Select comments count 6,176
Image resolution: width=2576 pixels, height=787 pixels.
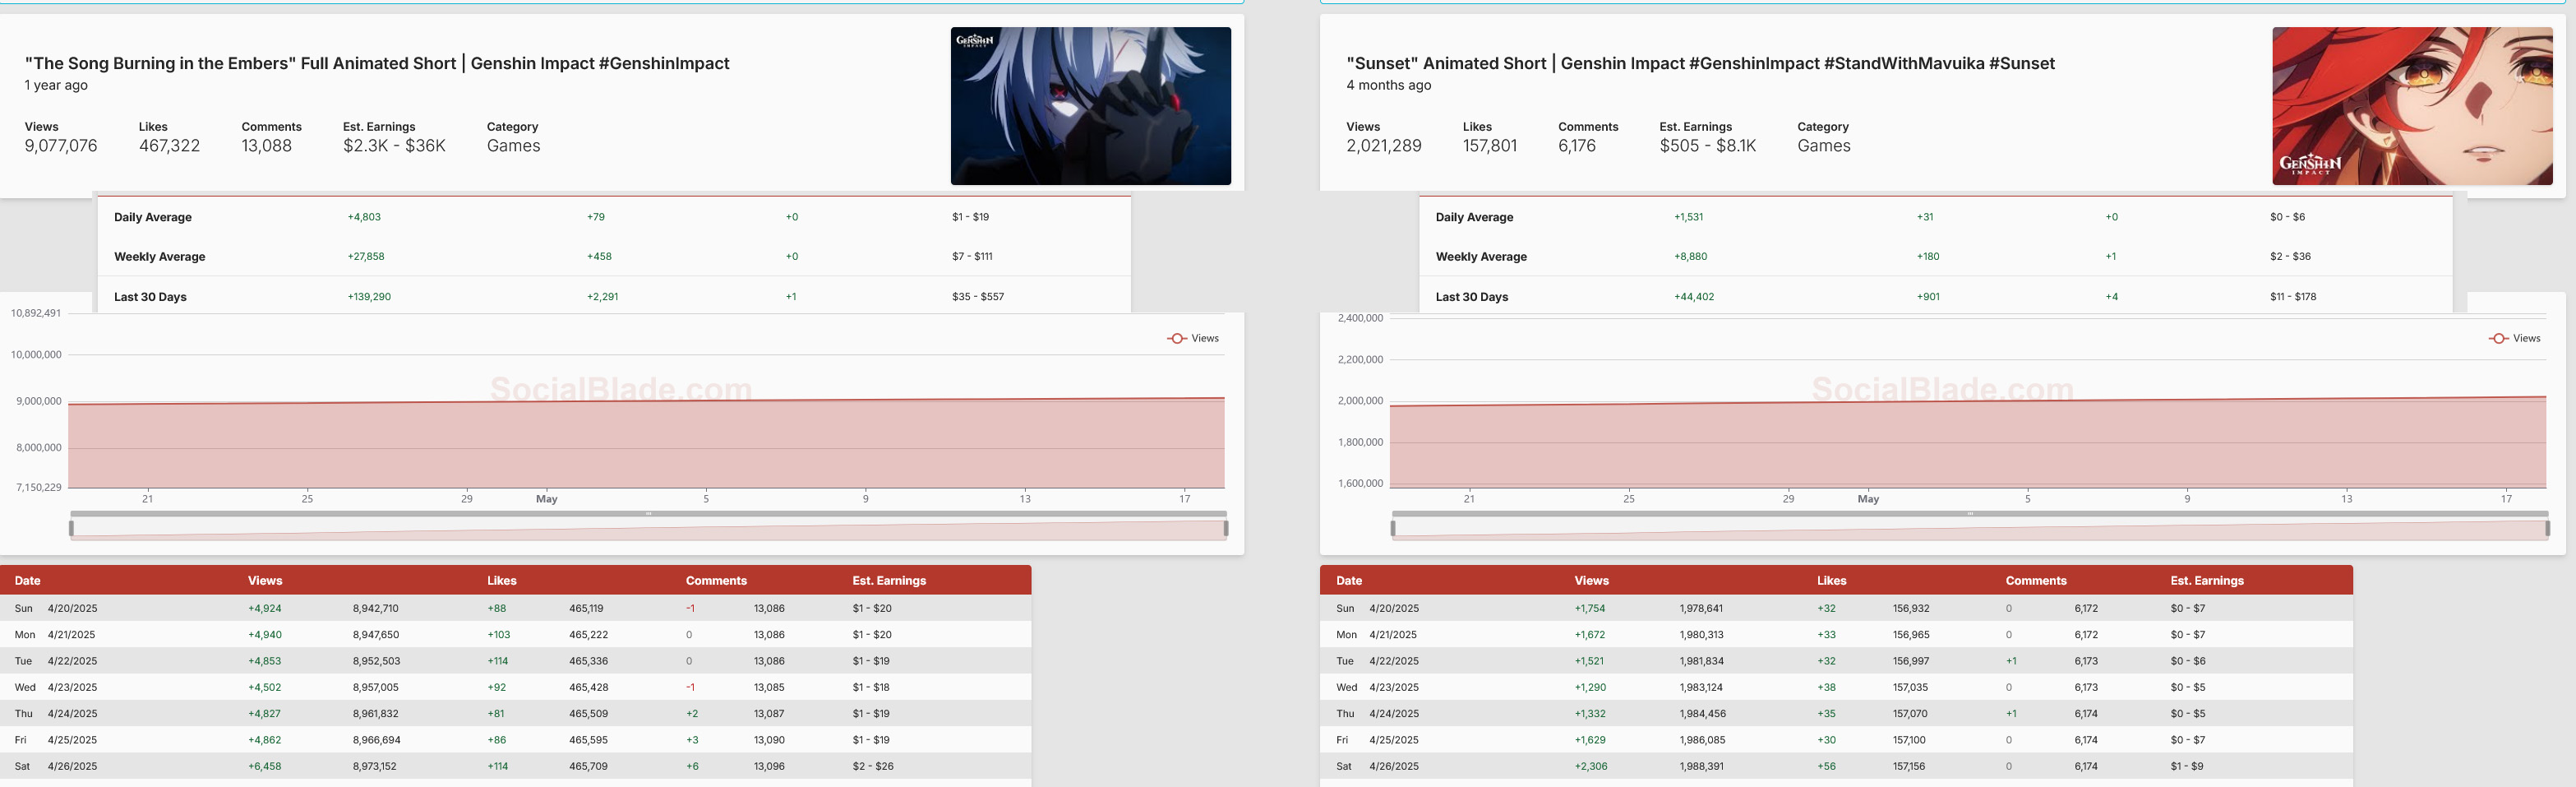(1577, 146)
